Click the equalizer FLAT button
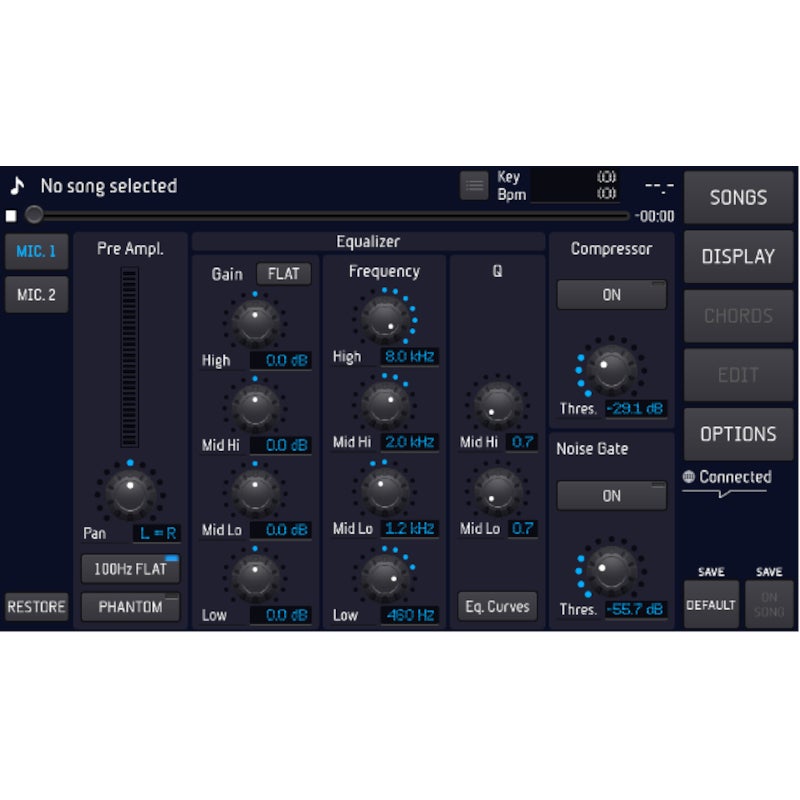 [x=284, y=274]
